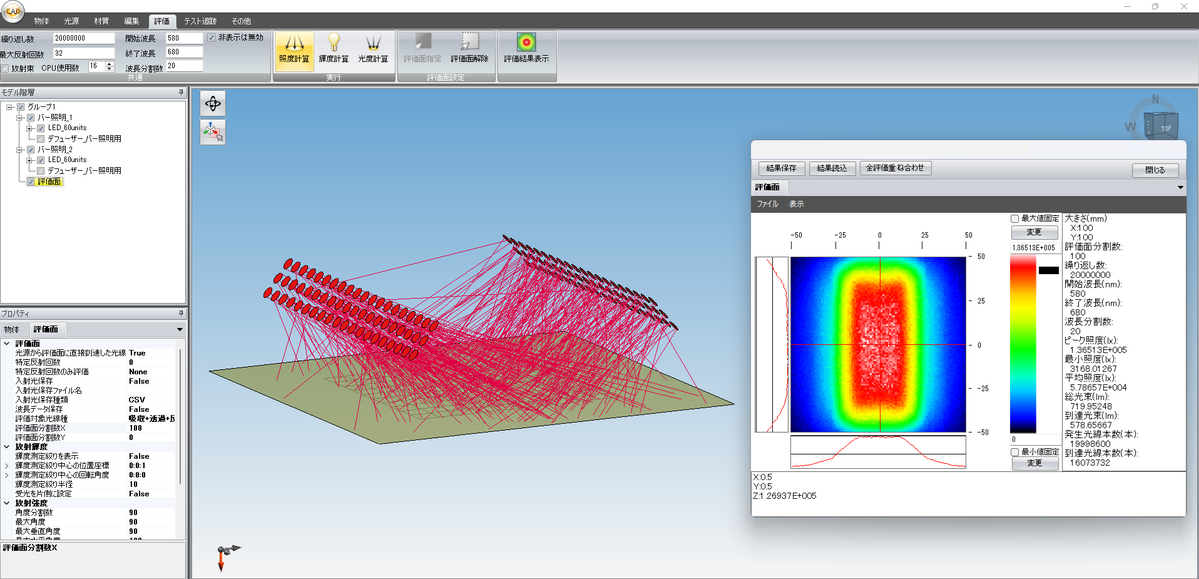Click 評価面解除 to clear evaluation surface
This screenshot has height=579, width=1199.
pos(470,50)
